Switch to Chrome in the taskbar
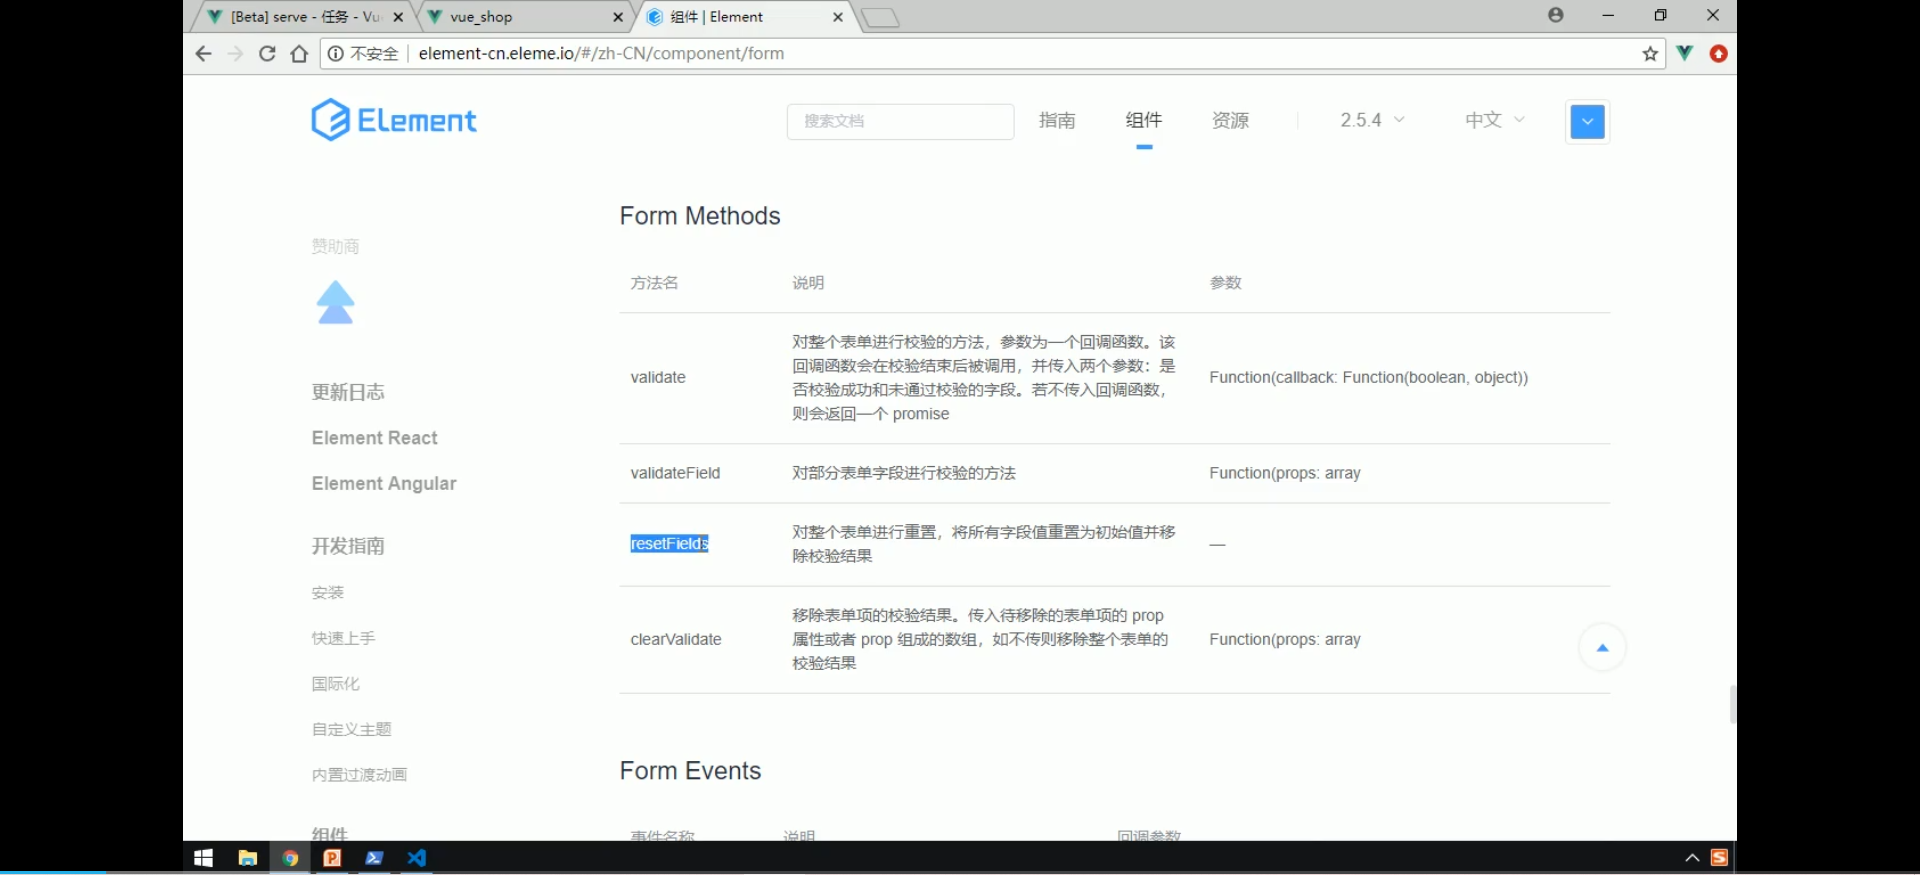Image resolution: width=1920 pixels, height=875 pixels. tap(290, 858)
